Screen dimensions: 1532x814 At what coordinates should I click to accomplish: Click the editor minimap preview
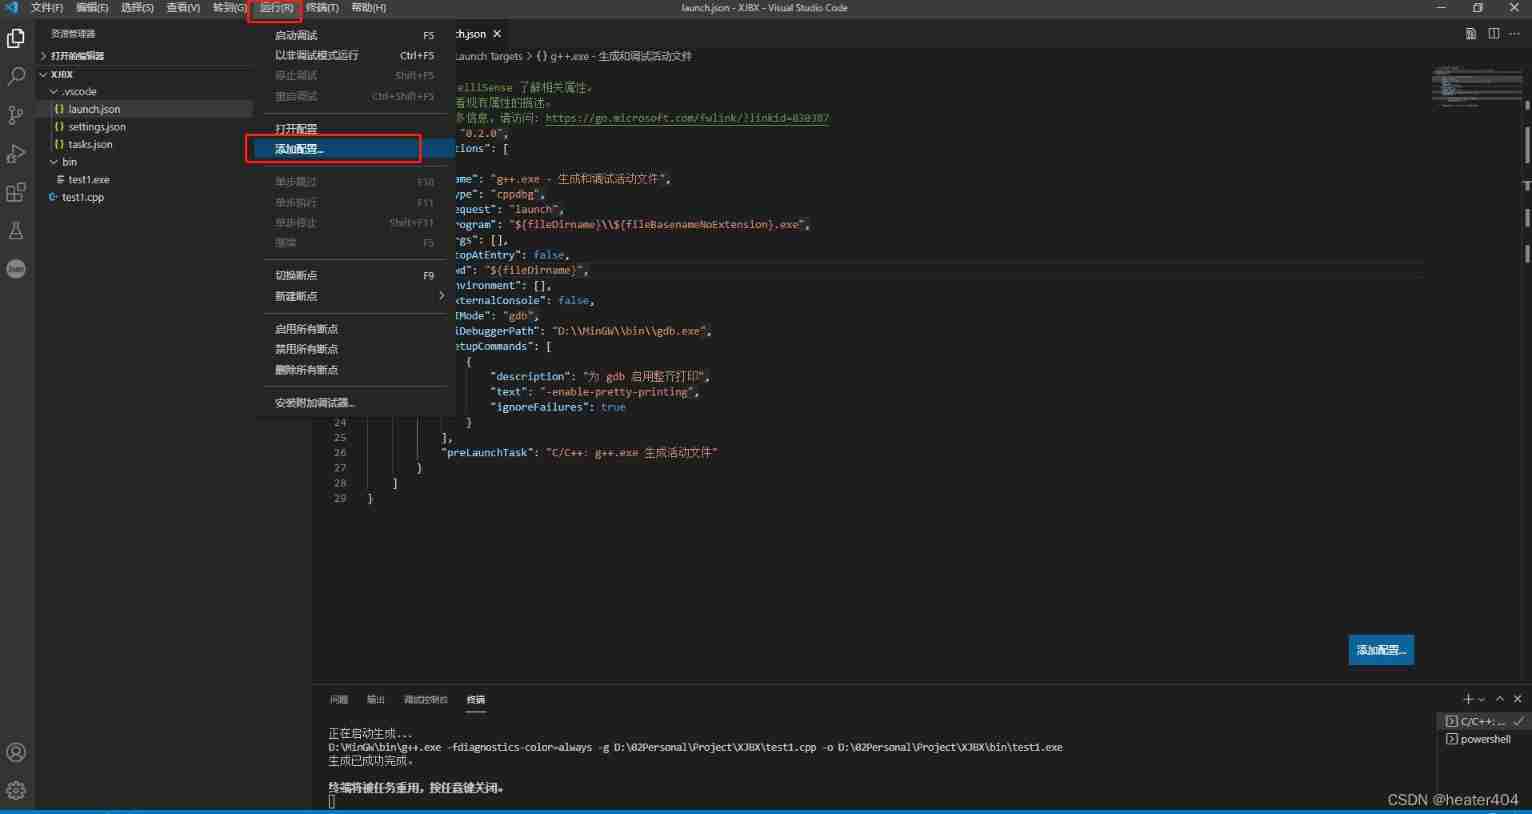point(1476,86)
